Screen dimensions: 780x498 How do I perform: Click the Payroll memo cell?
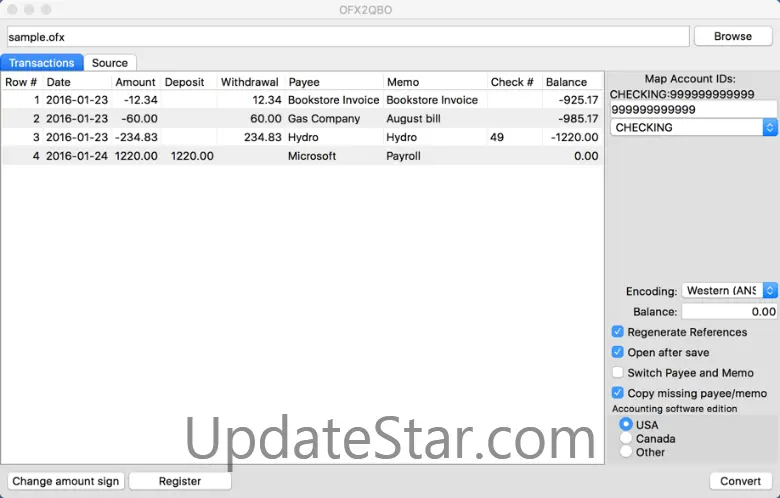tap(435, 156)
